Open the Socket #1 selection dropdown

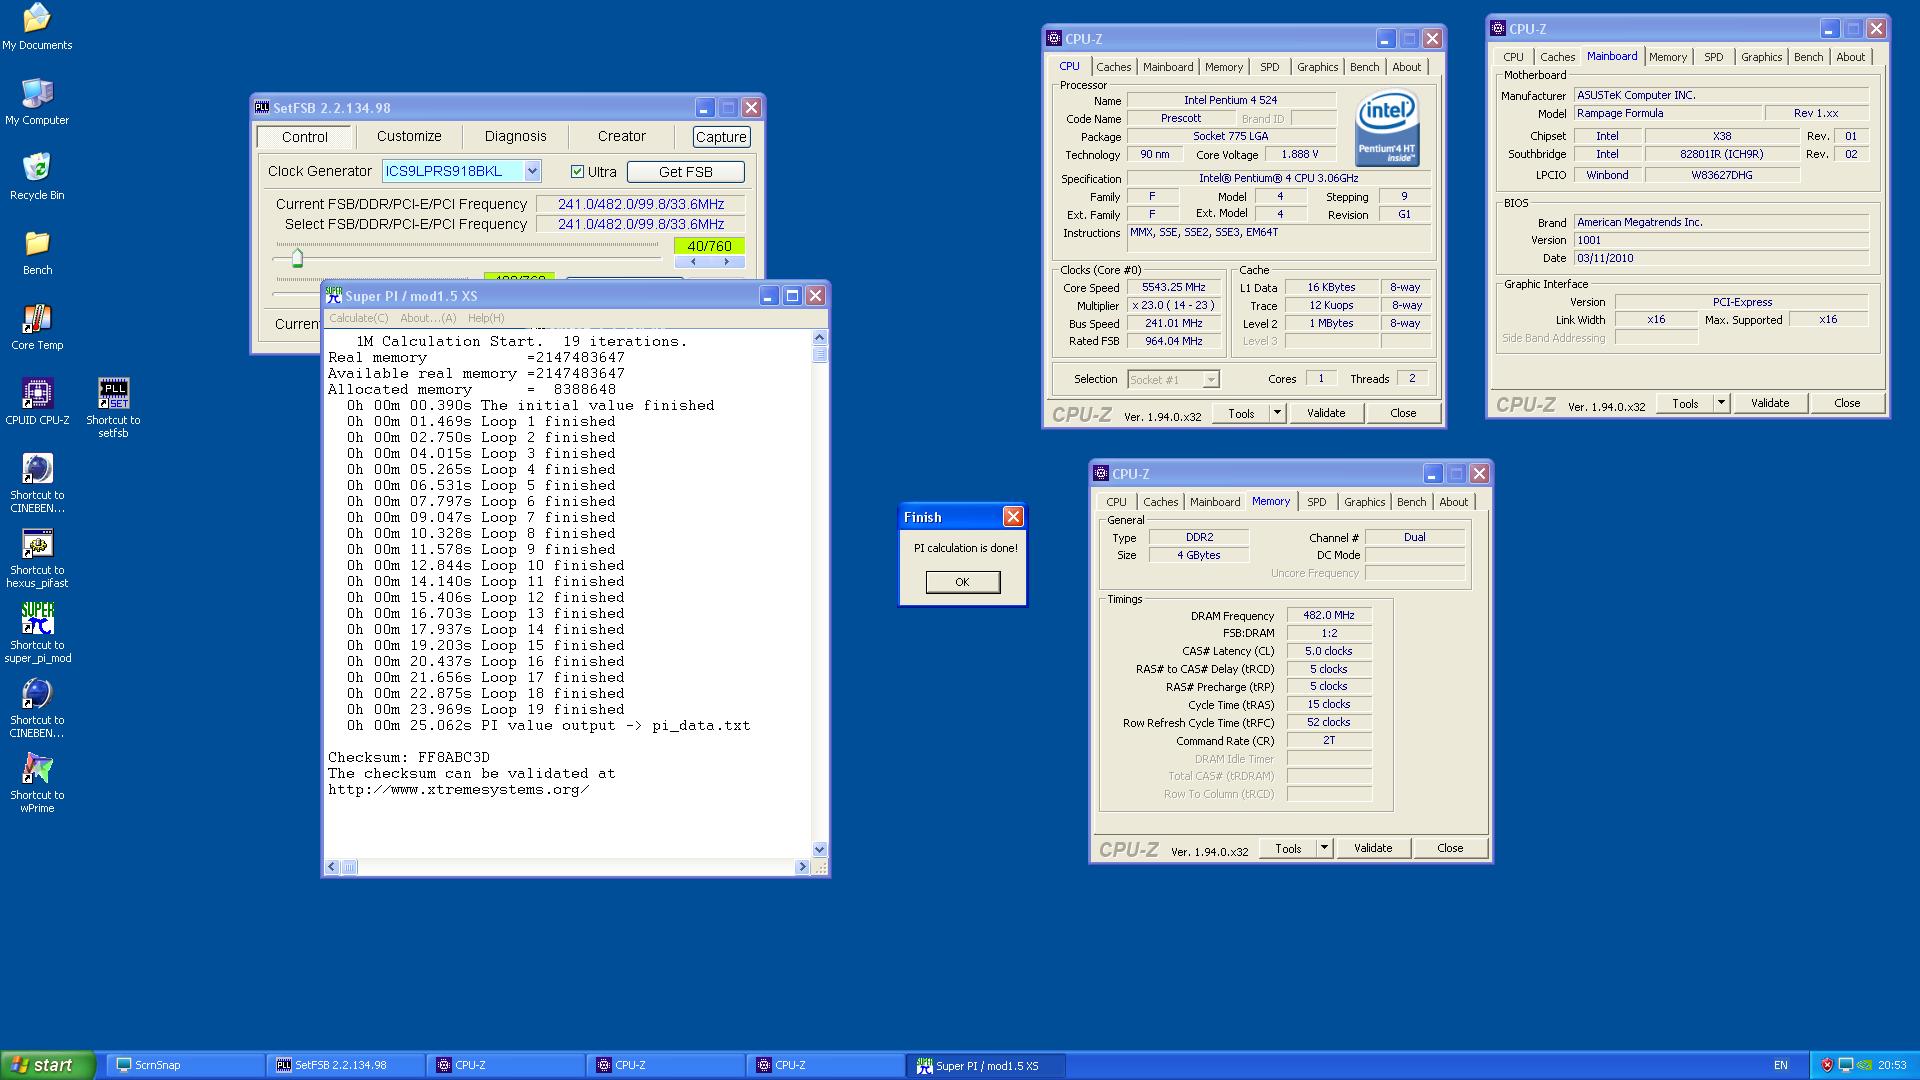tap(1174, 379)
